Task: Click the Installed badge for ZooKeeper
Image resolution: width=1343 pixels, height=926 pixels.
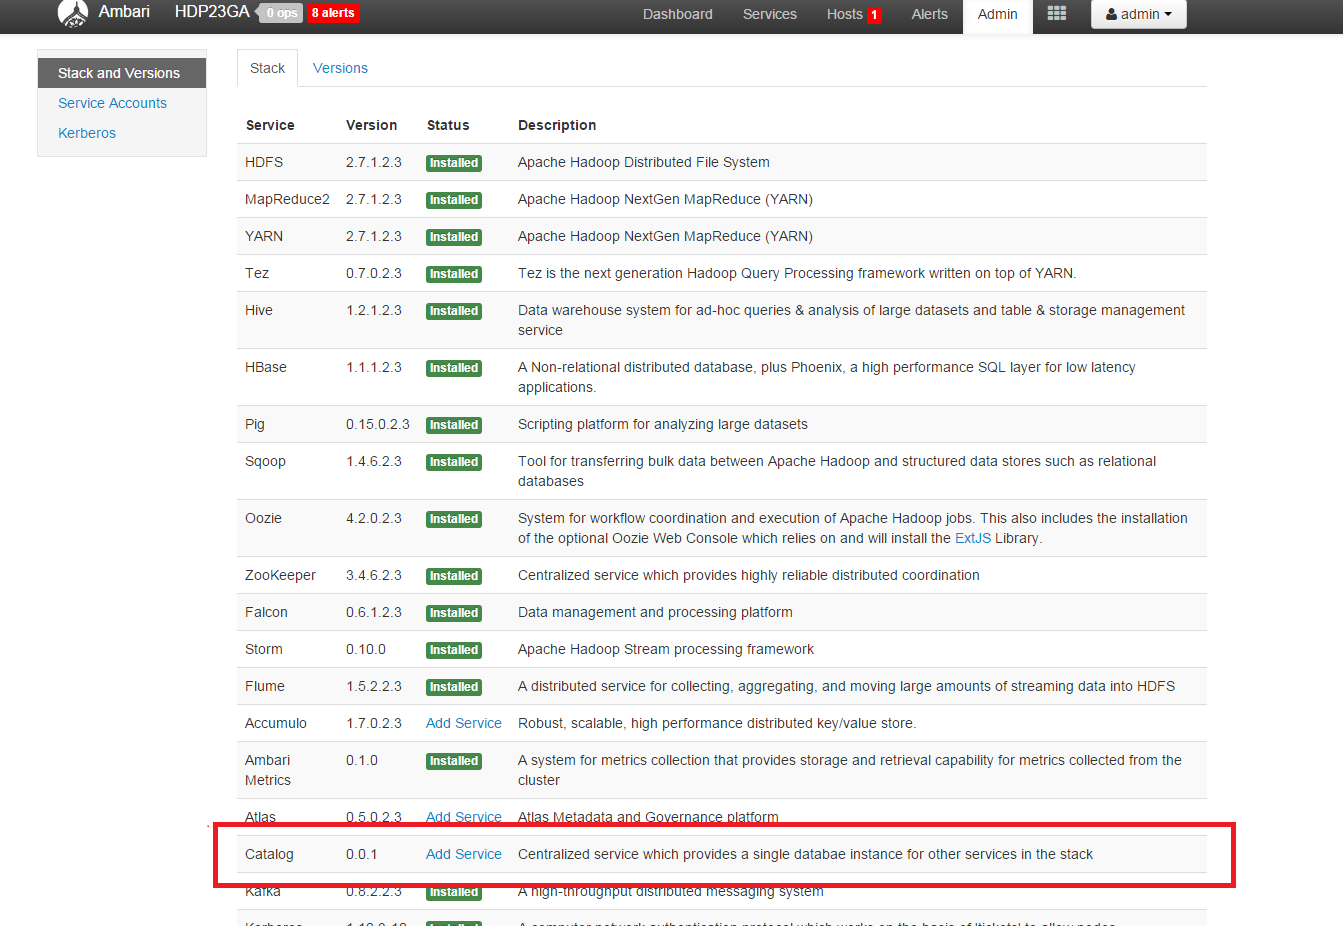Action: 454,576
